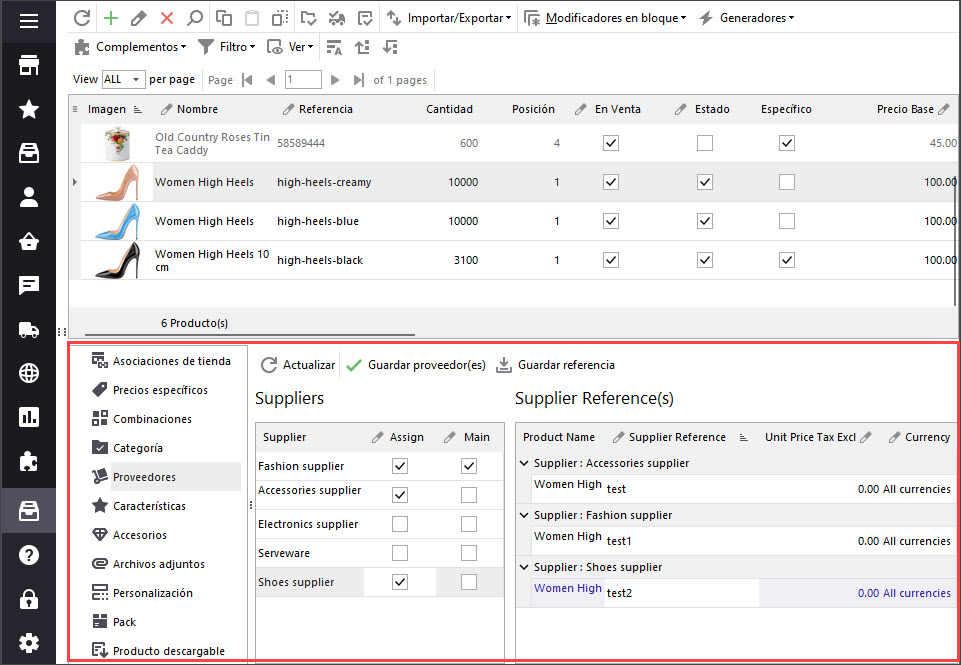Open shipping truck icon in sidebar
Viewport: 961px width, 665px height.
29,330
